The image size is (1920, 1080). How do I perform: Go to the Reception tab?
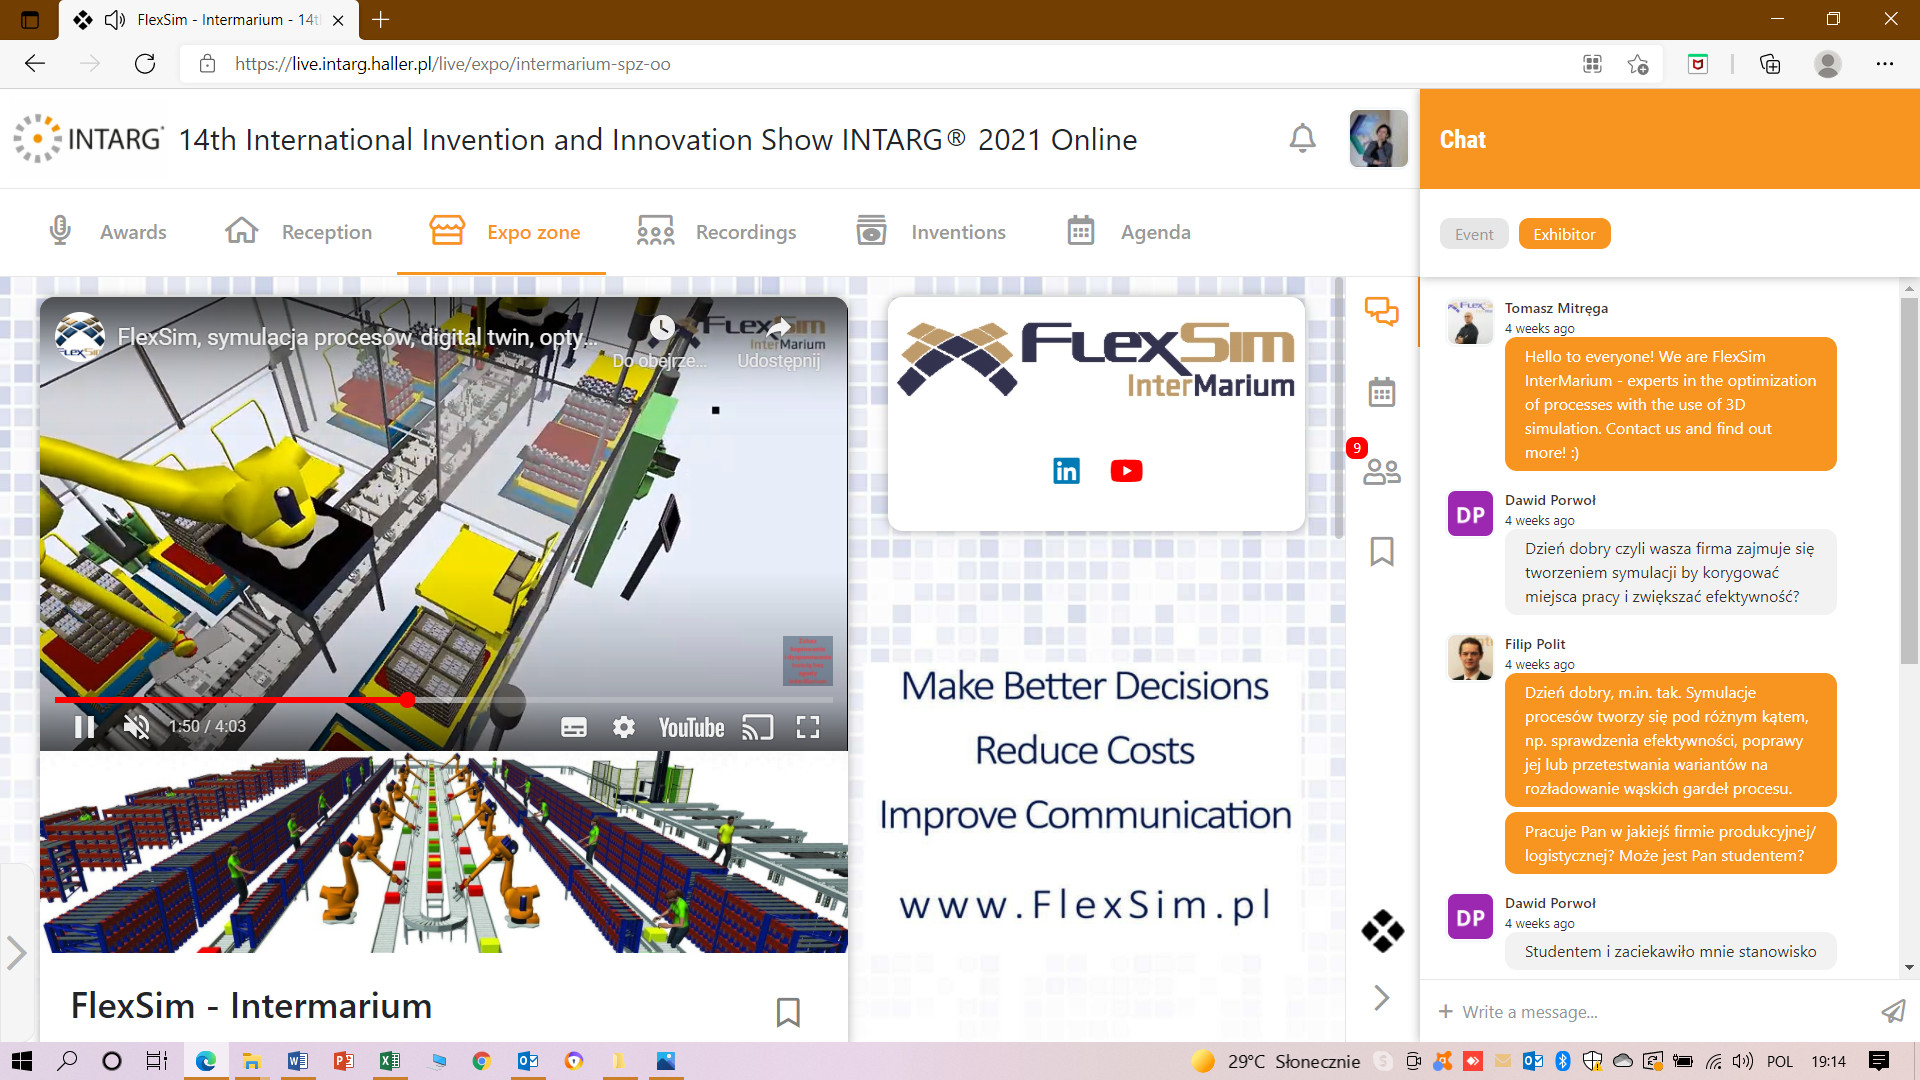coord(298,232)
